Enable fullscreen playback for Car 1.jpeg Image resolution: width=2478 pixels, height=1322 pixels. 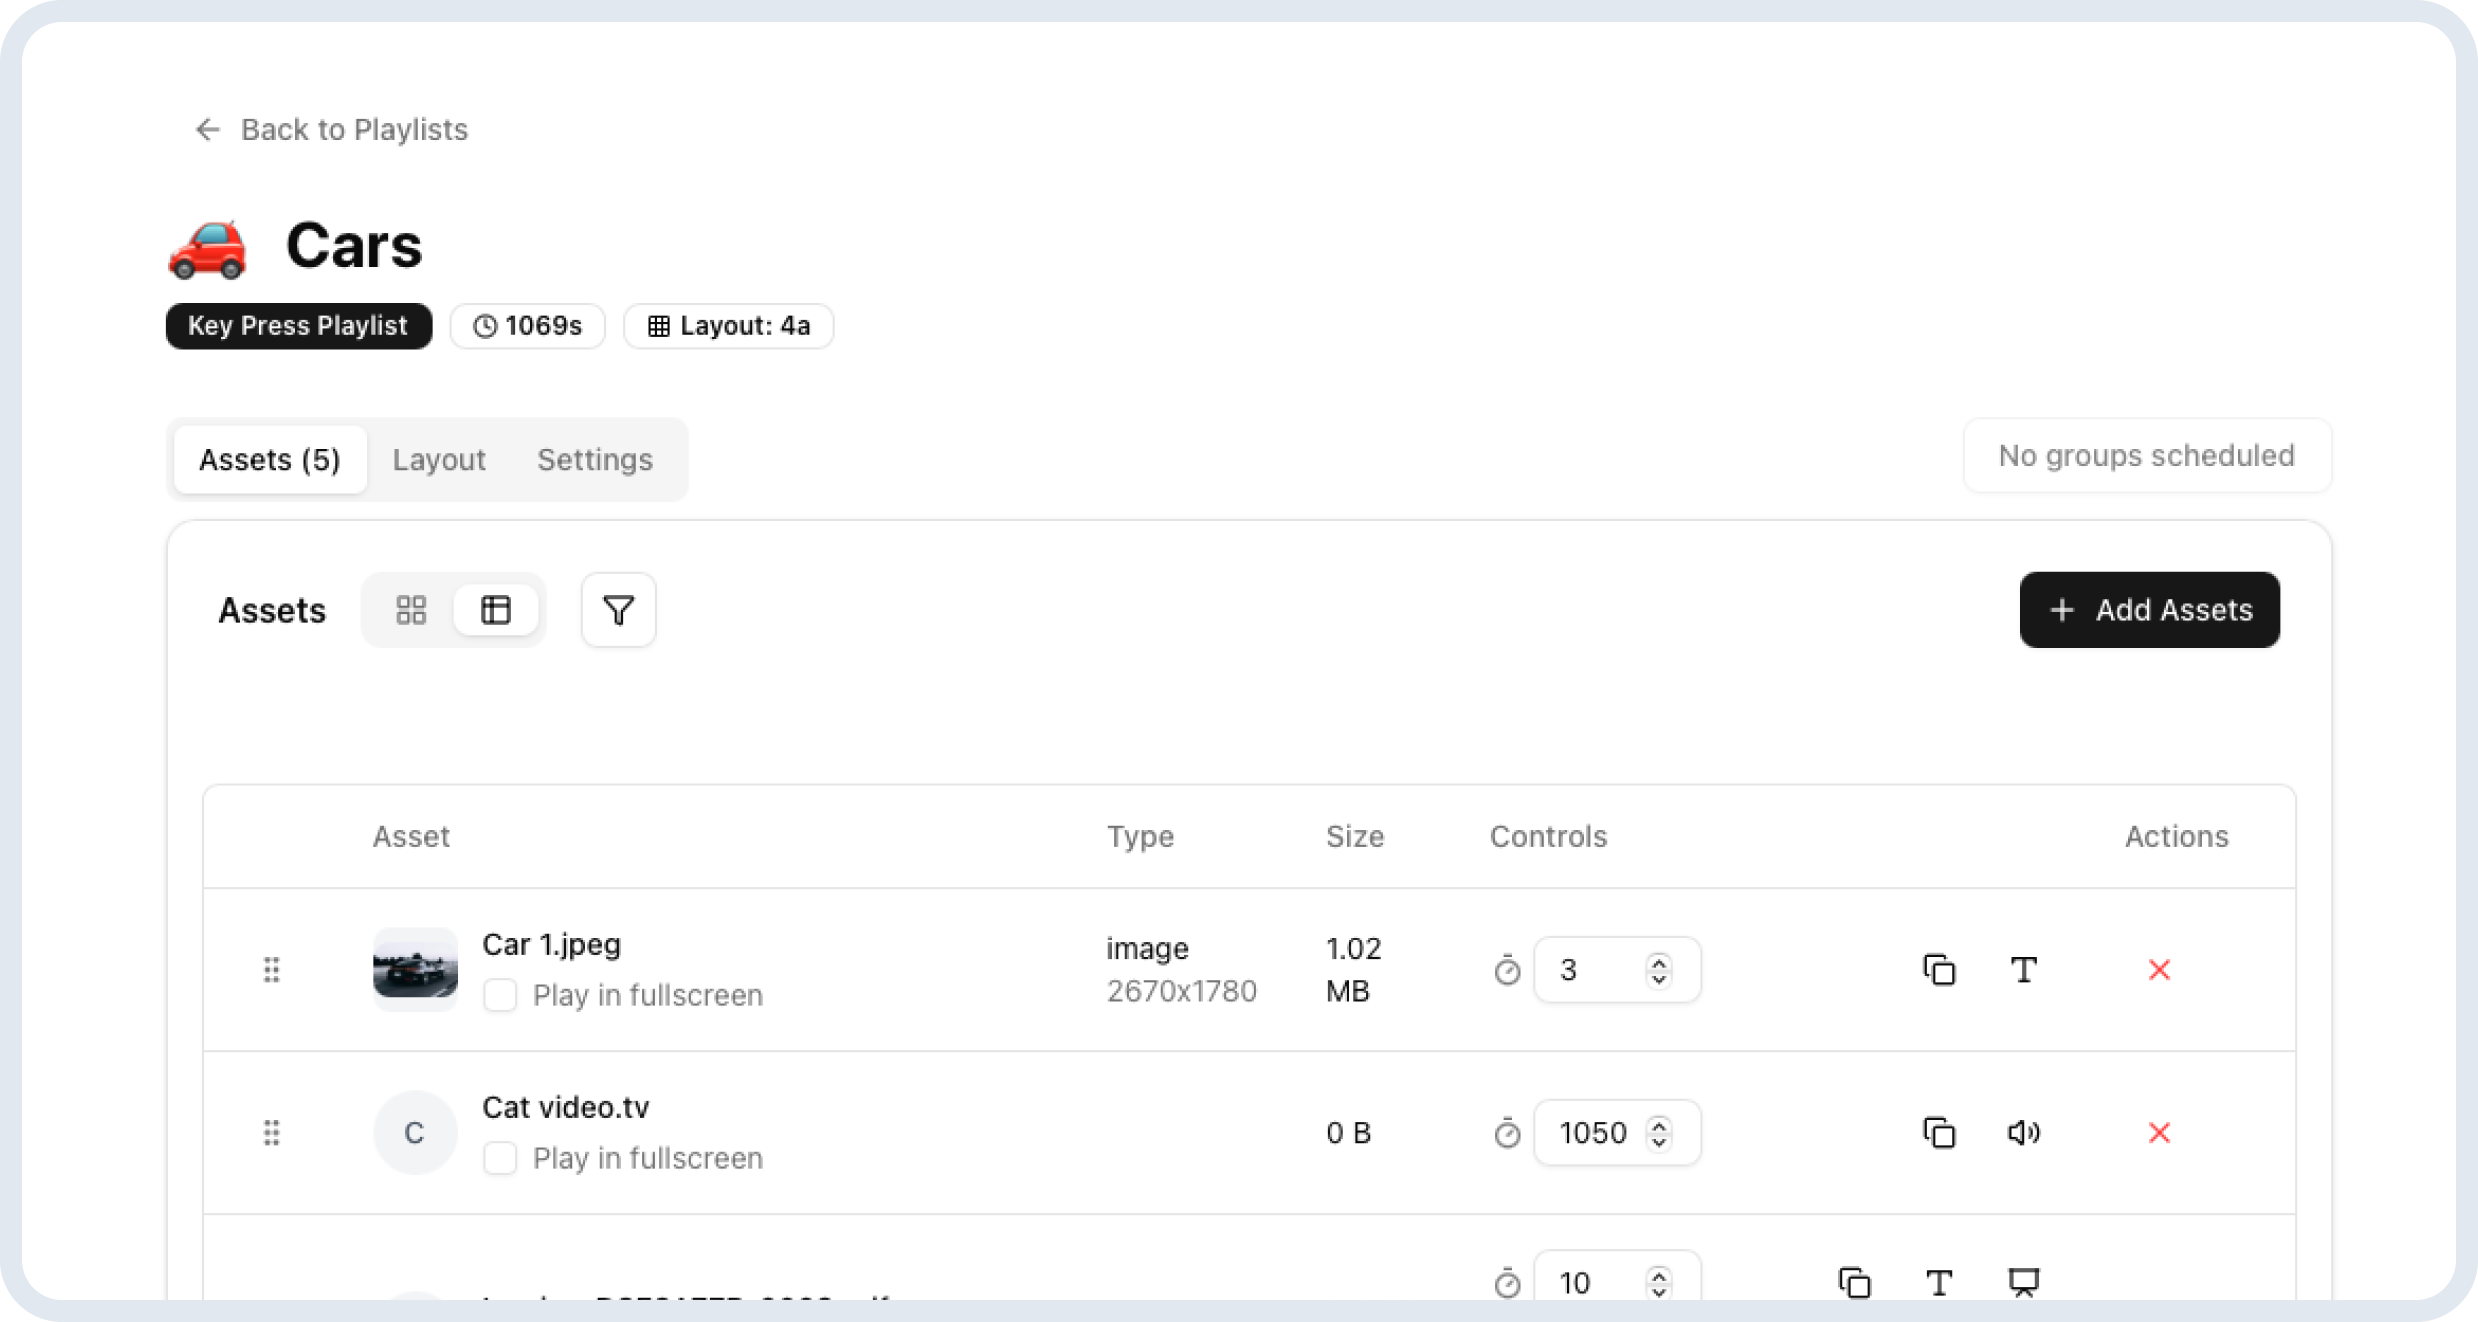[500, 996]
